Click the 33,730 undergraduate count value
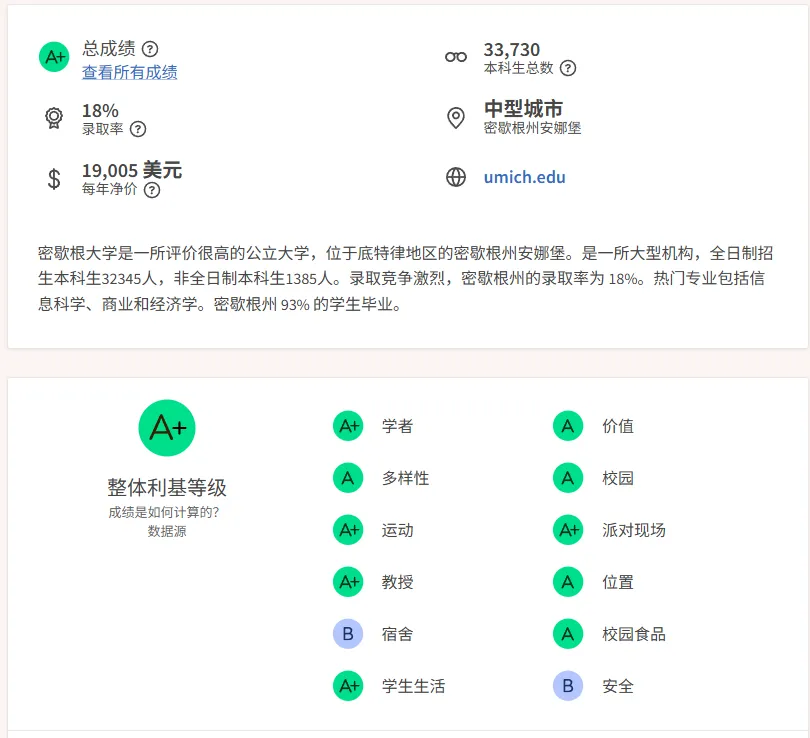Viewport: 810px width, 738px height. [511, 50]
